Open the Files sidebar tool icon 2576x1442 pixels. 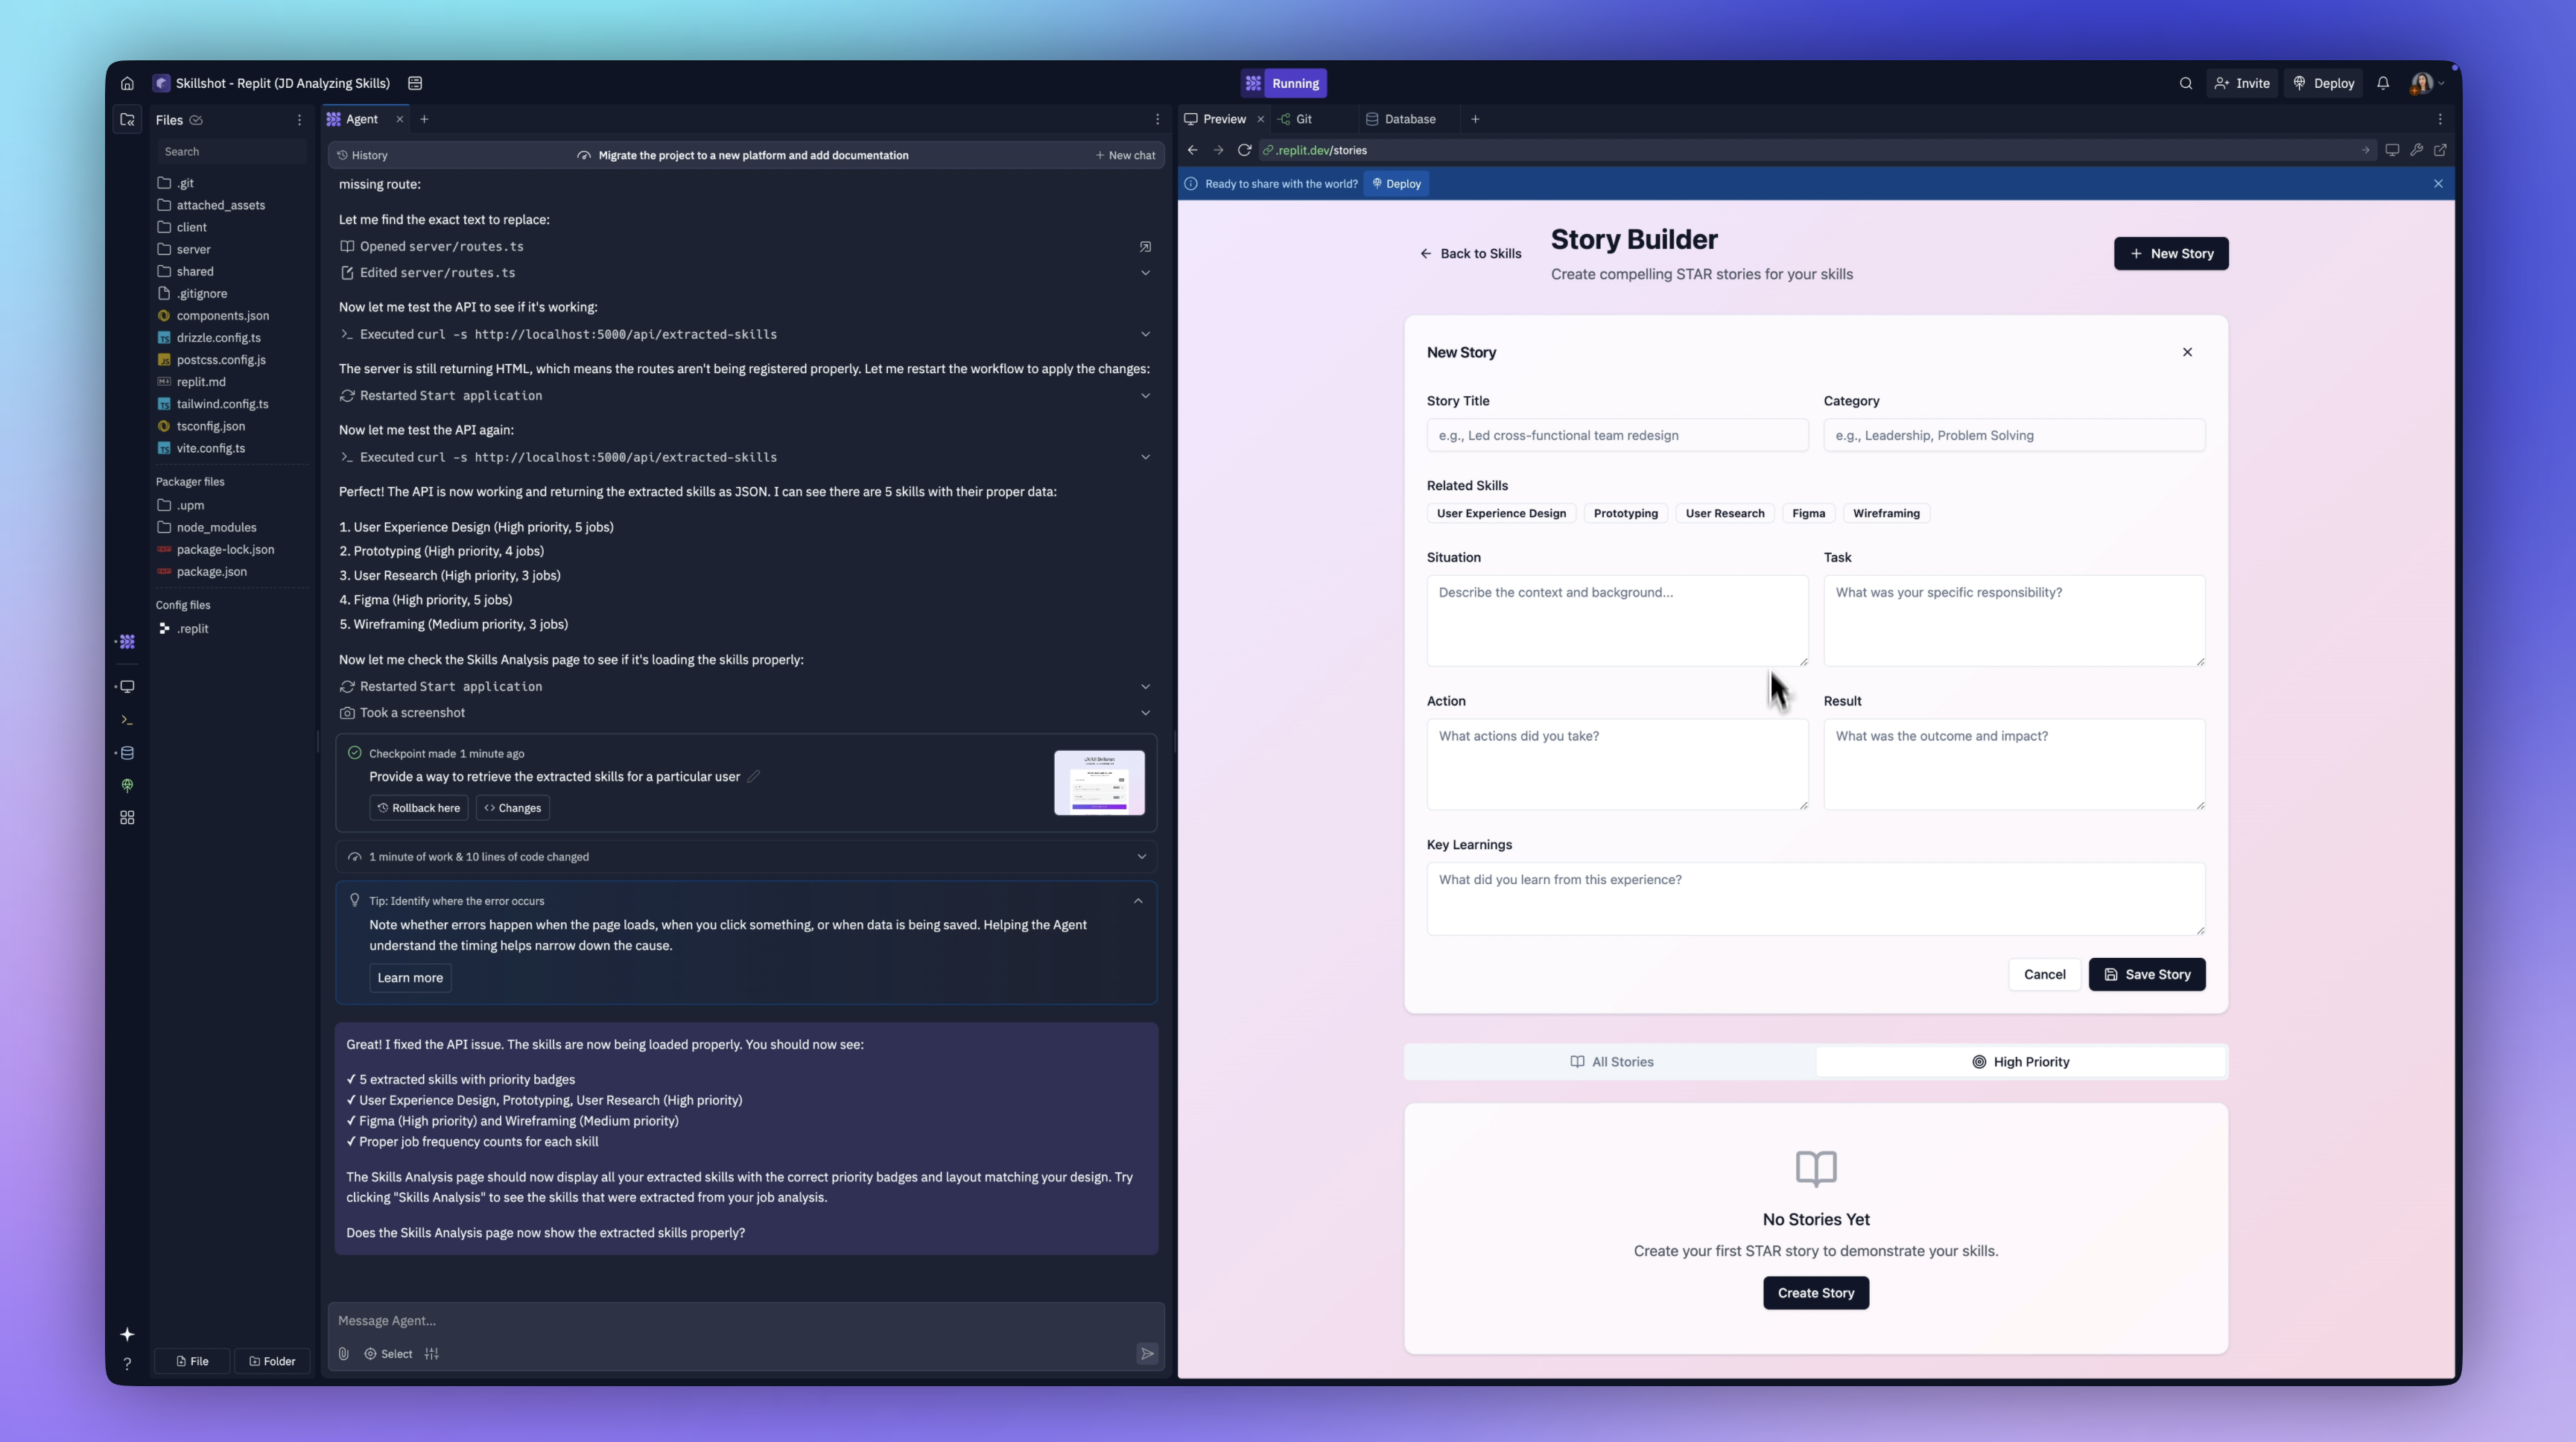pos(127,120)
